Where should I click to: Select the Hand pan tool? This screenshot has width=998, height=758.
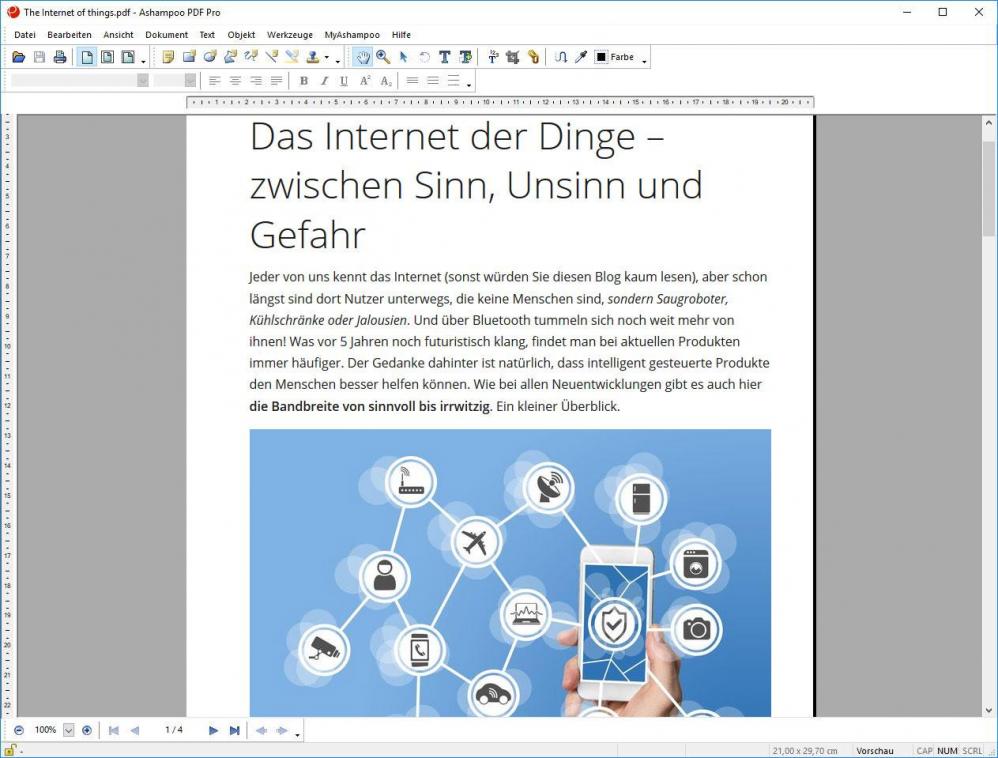pyautogui.click(x=363, y=58)
